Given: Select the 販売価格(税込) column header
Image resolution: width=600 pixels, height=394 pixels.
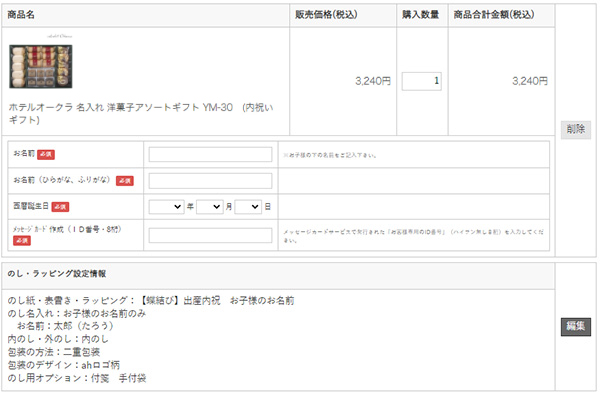Looking at the screenshot, I should (326, 15).
